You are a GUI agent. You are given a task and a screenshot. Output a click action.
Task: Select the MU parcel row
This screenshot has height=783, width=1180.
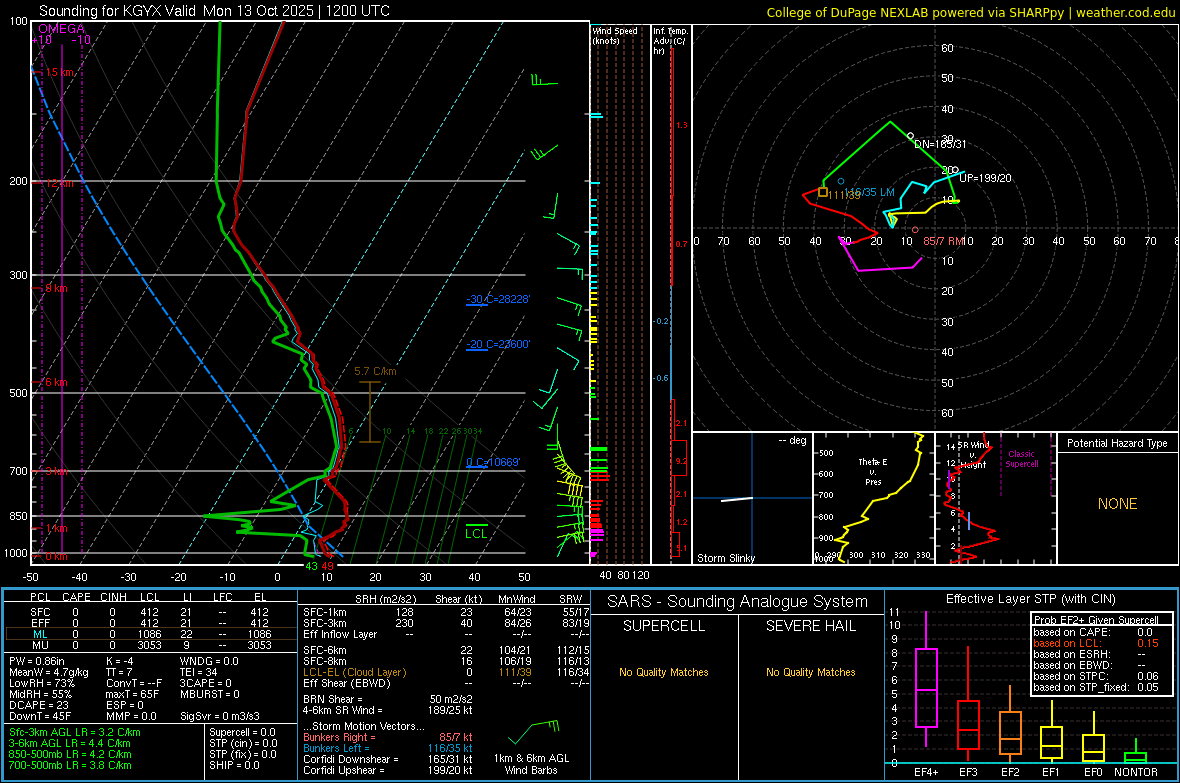pyautogui.click(x=151, y=645)
